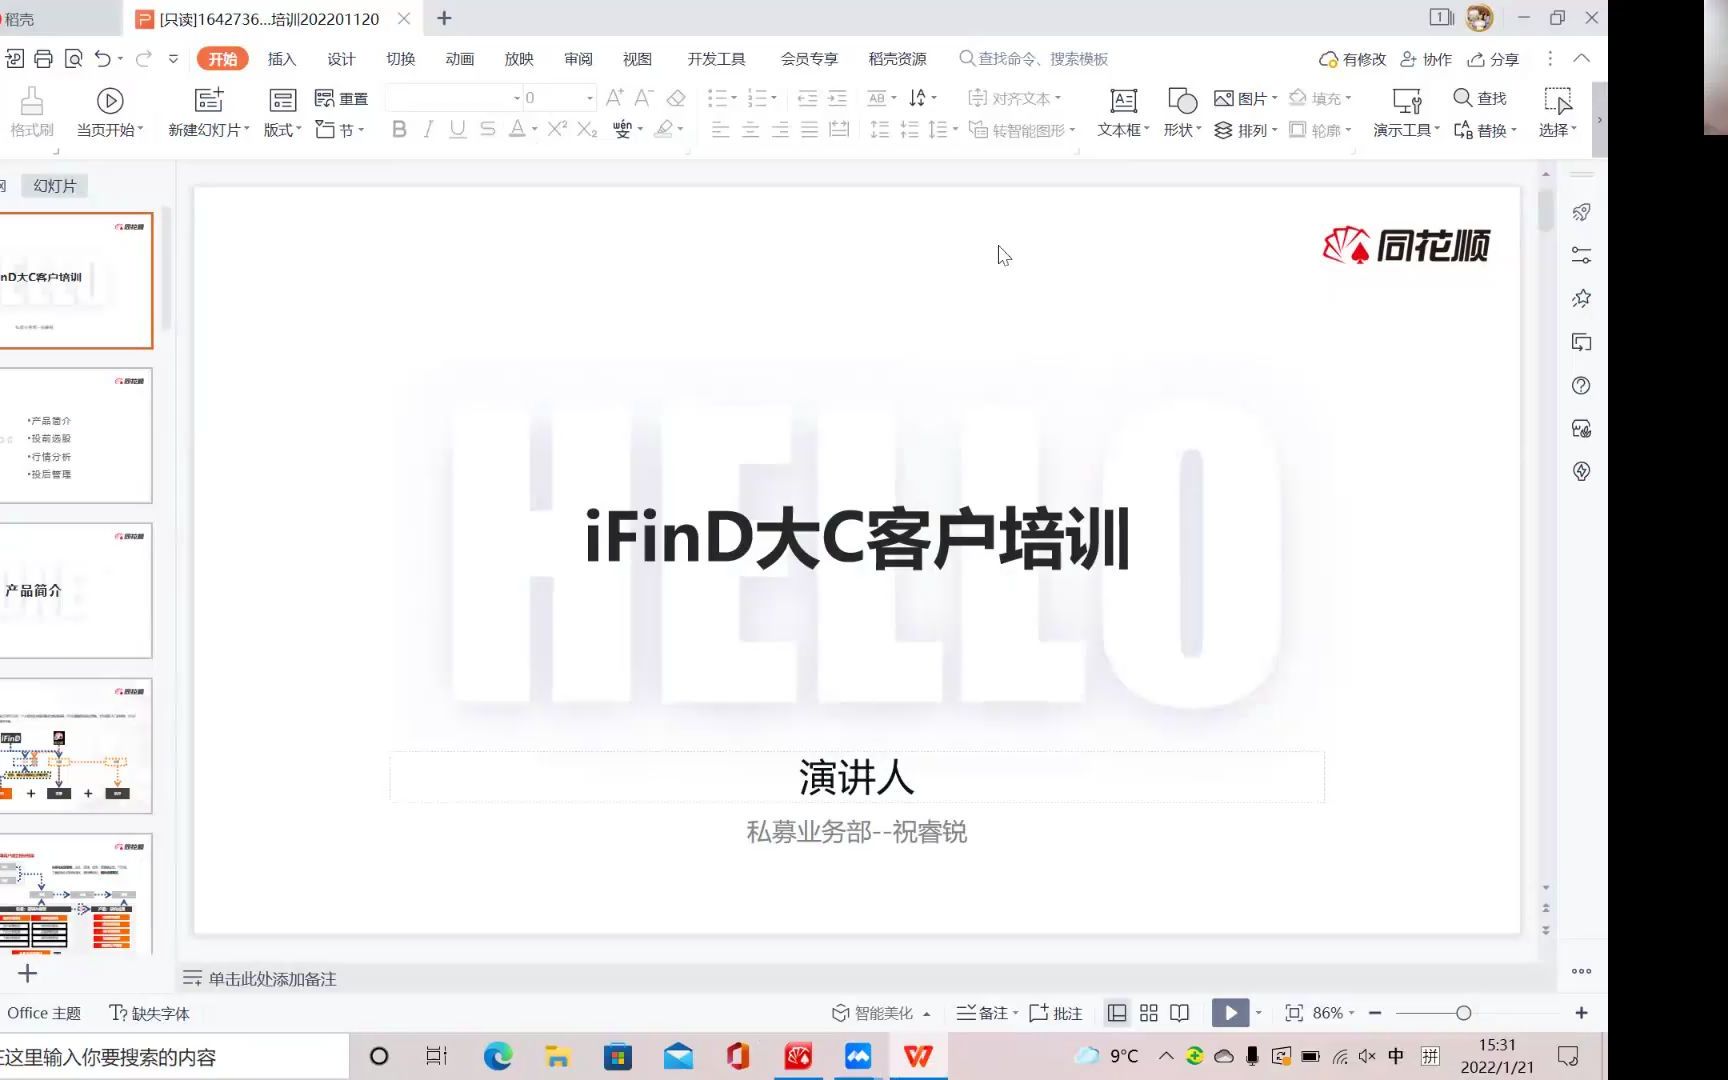Increase font size with A+ icon

pos(614,97)
